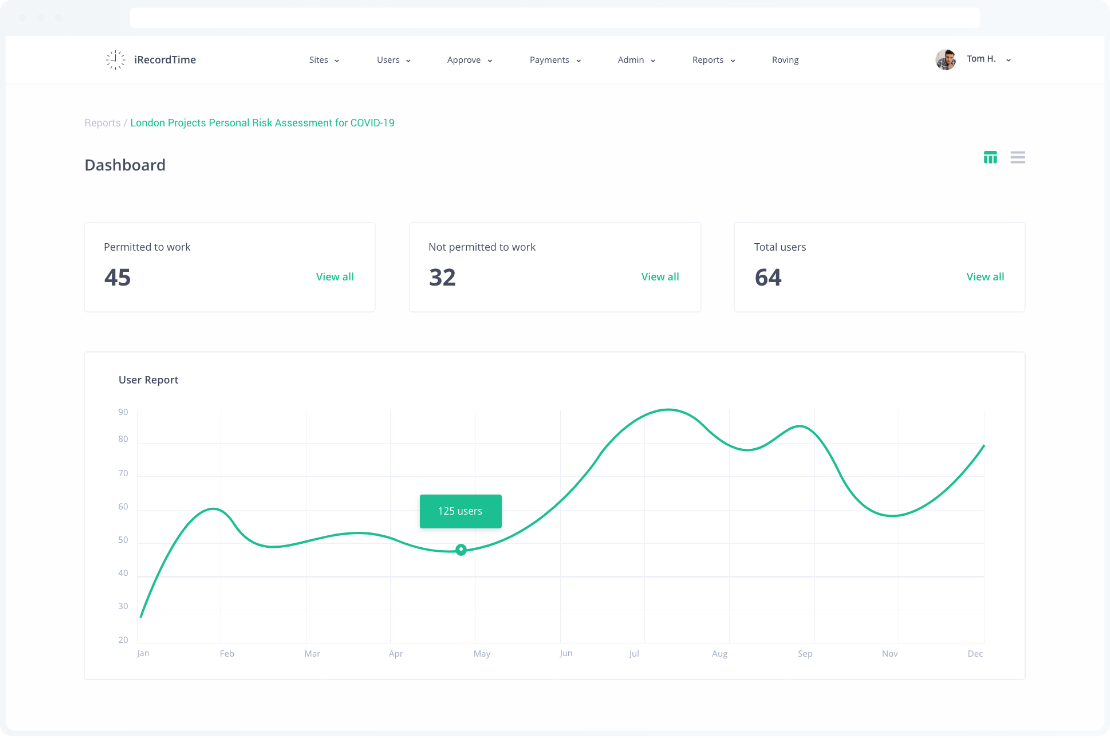Image resolution: width=1110 pixels, height=738 pixels.
Task: Open the Payments menu
Action: [555, 60]
